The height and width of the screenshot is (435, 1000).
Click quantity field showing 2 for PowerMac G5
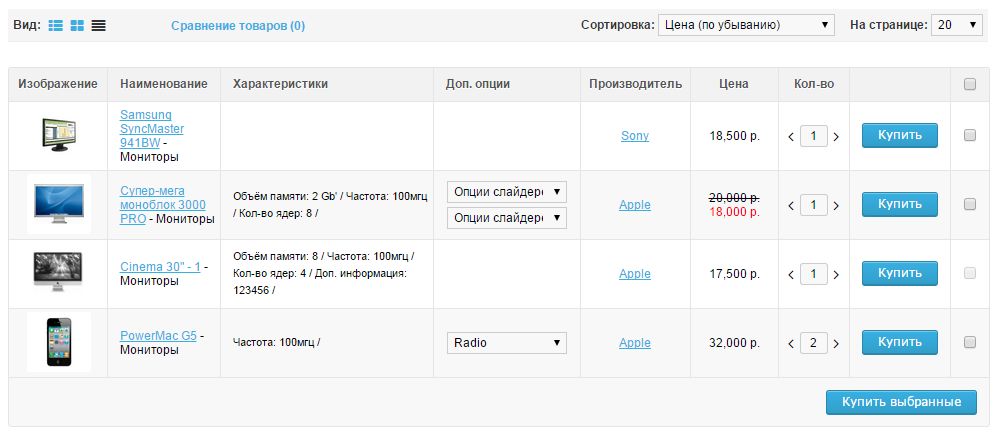tap(813, 343)
